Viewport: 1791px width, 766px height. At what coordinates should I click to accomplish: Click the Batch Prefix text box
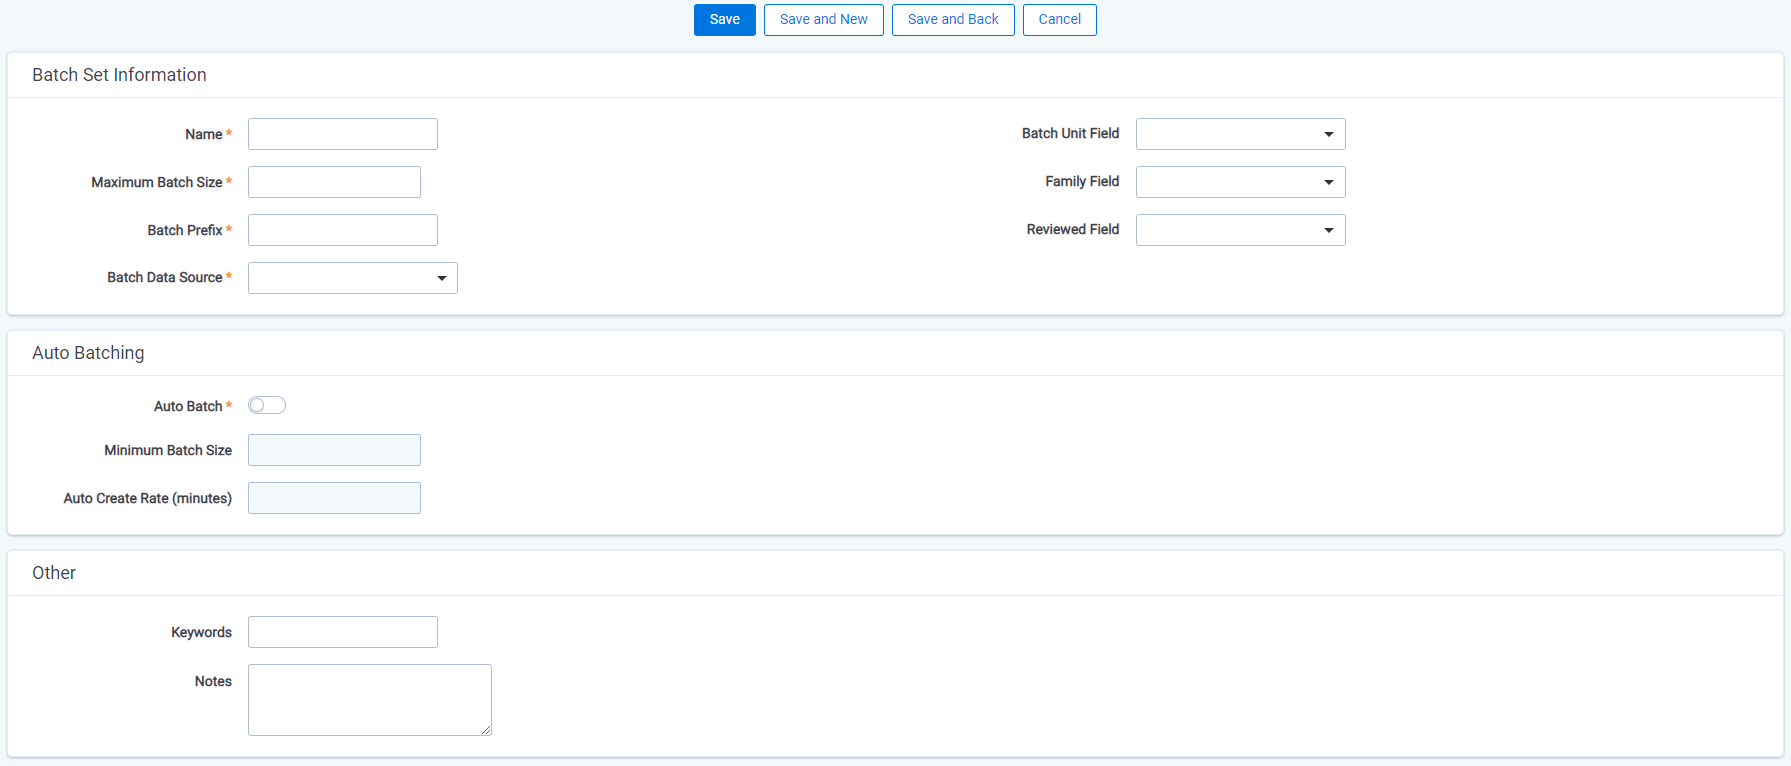point(343,230)
